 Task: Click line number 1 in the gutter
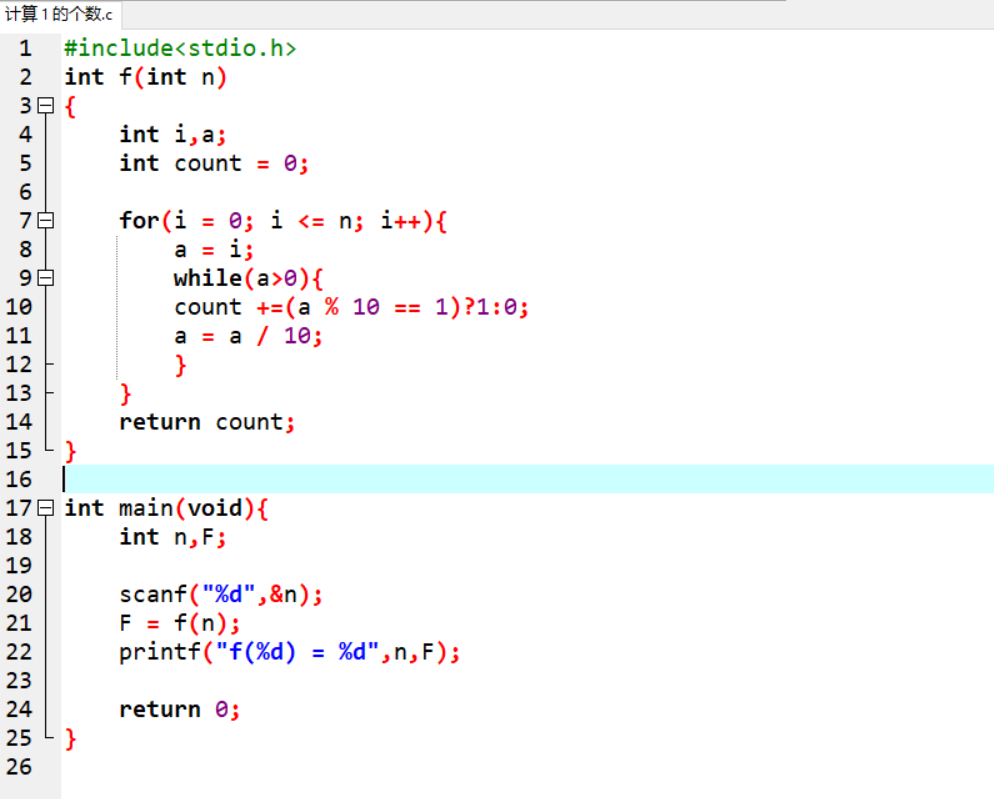(x=25, y=48)
